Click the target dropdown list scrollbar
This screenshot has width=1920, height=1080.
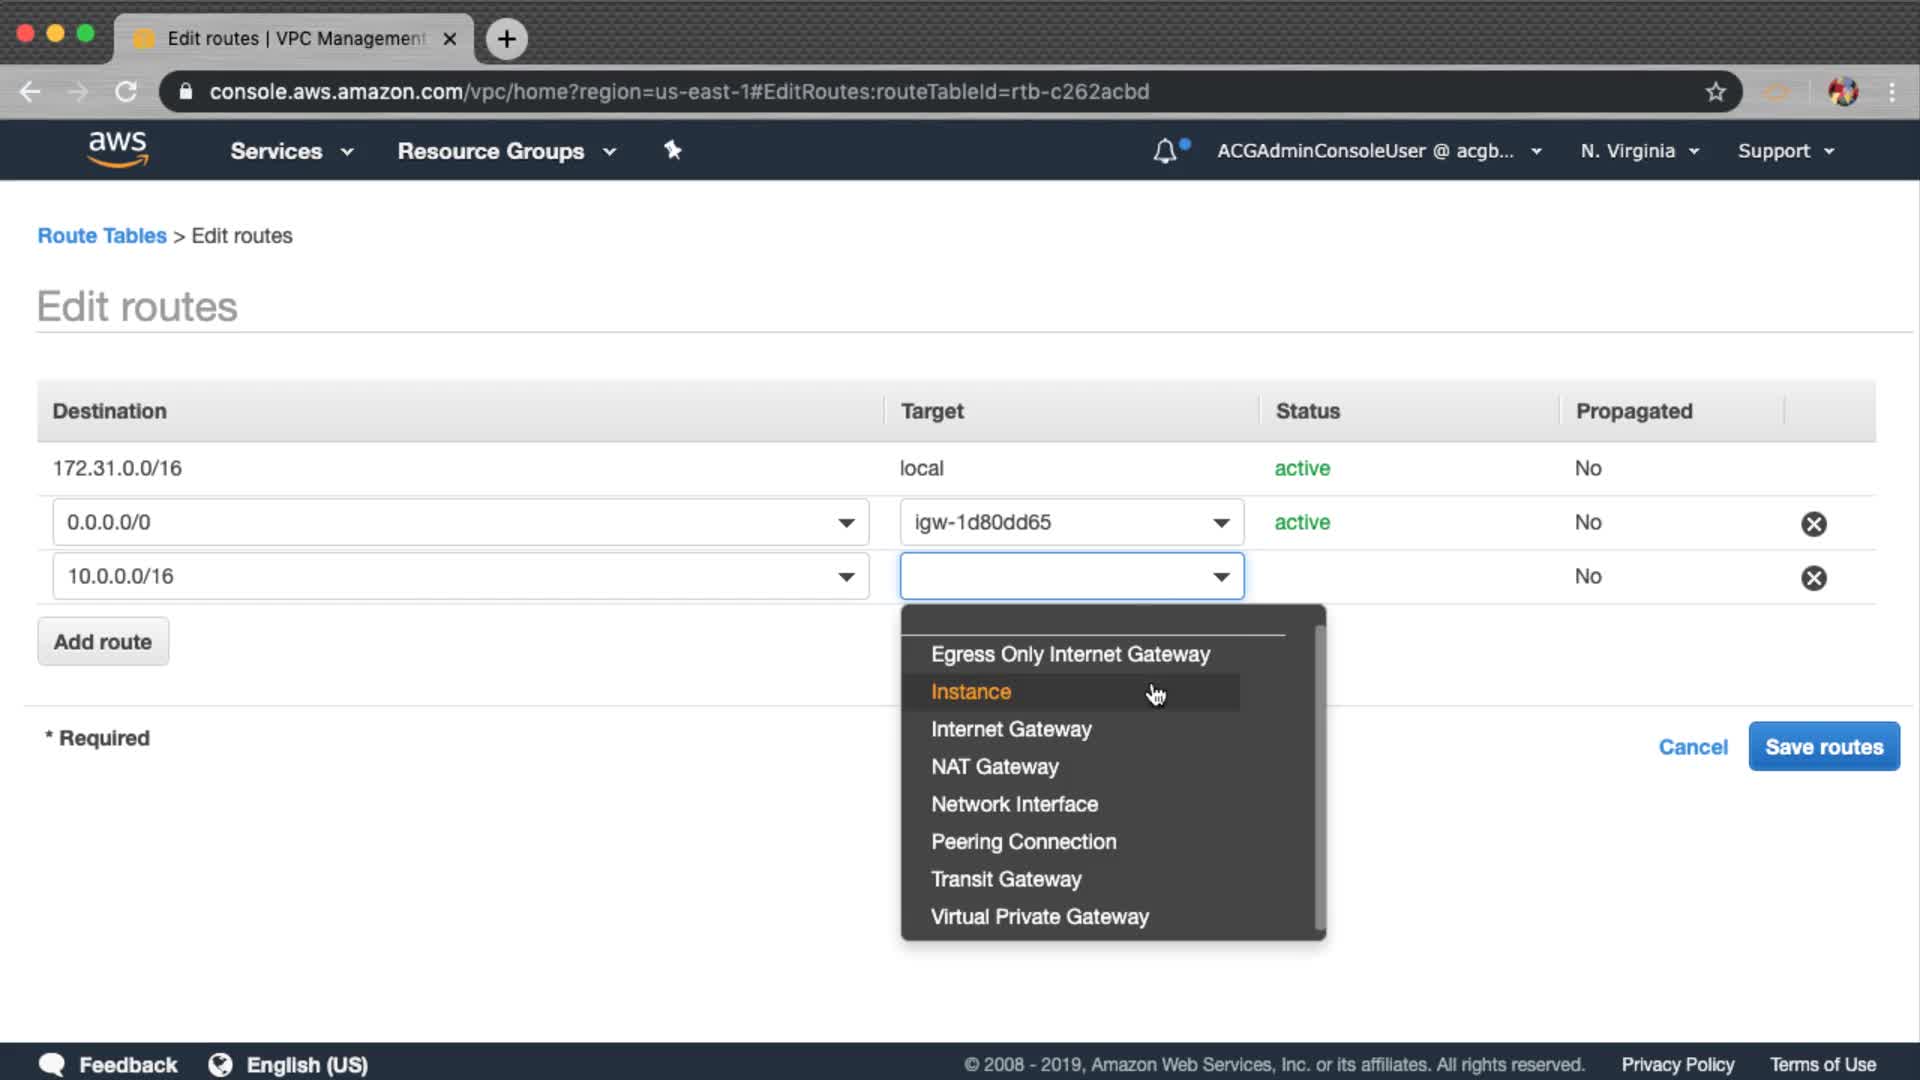[1319, 780]
